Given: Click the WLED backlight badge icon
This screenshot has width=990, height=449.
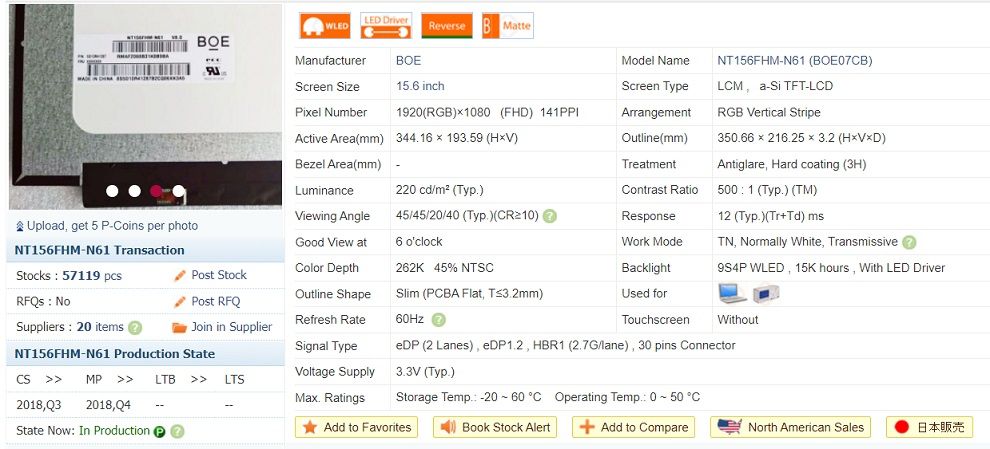Looking at the screenshot, I should click(325, 26).
